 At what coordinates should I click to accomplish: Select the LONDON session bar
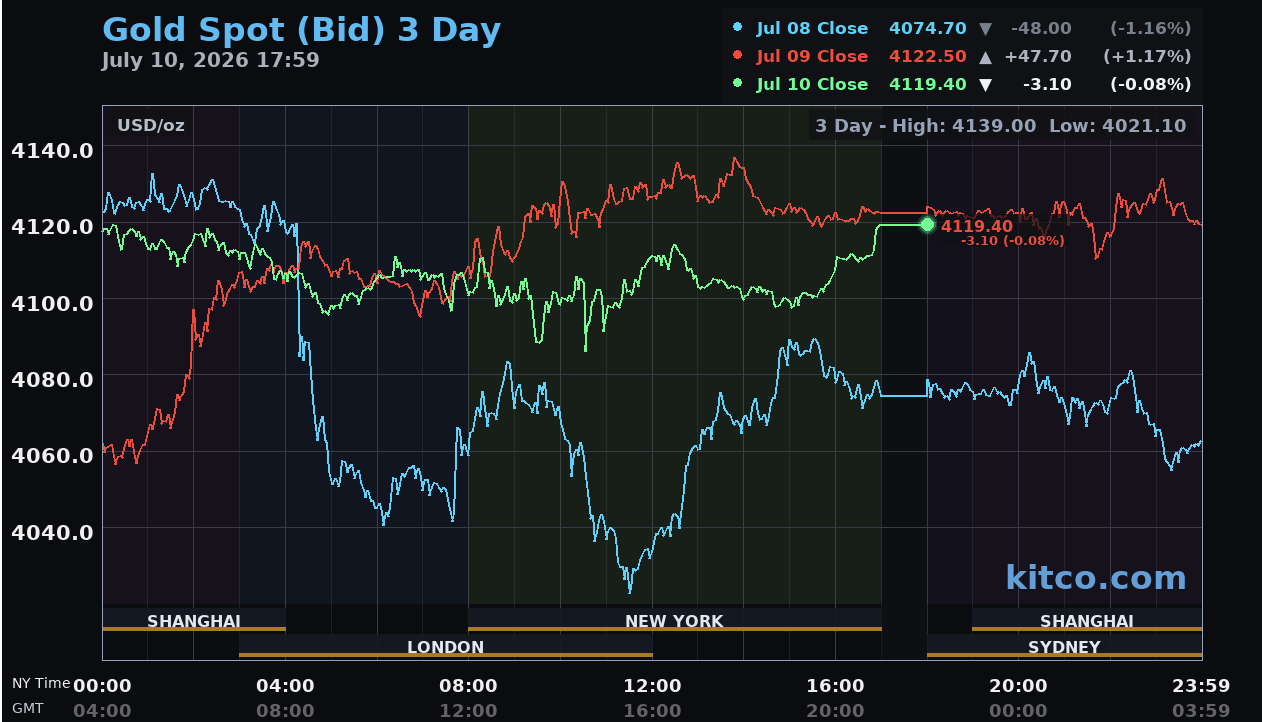click(x=445, y=646)
